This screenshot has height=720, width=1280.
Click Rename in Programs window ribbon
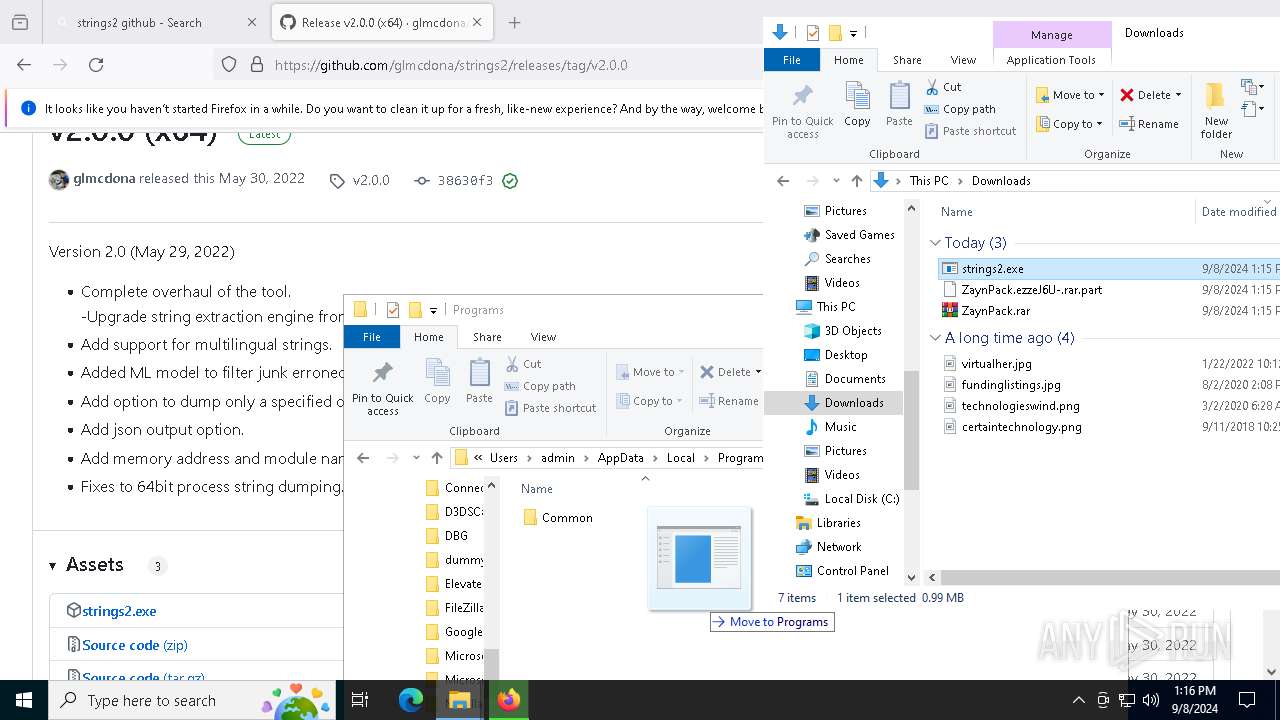point(729,401)
